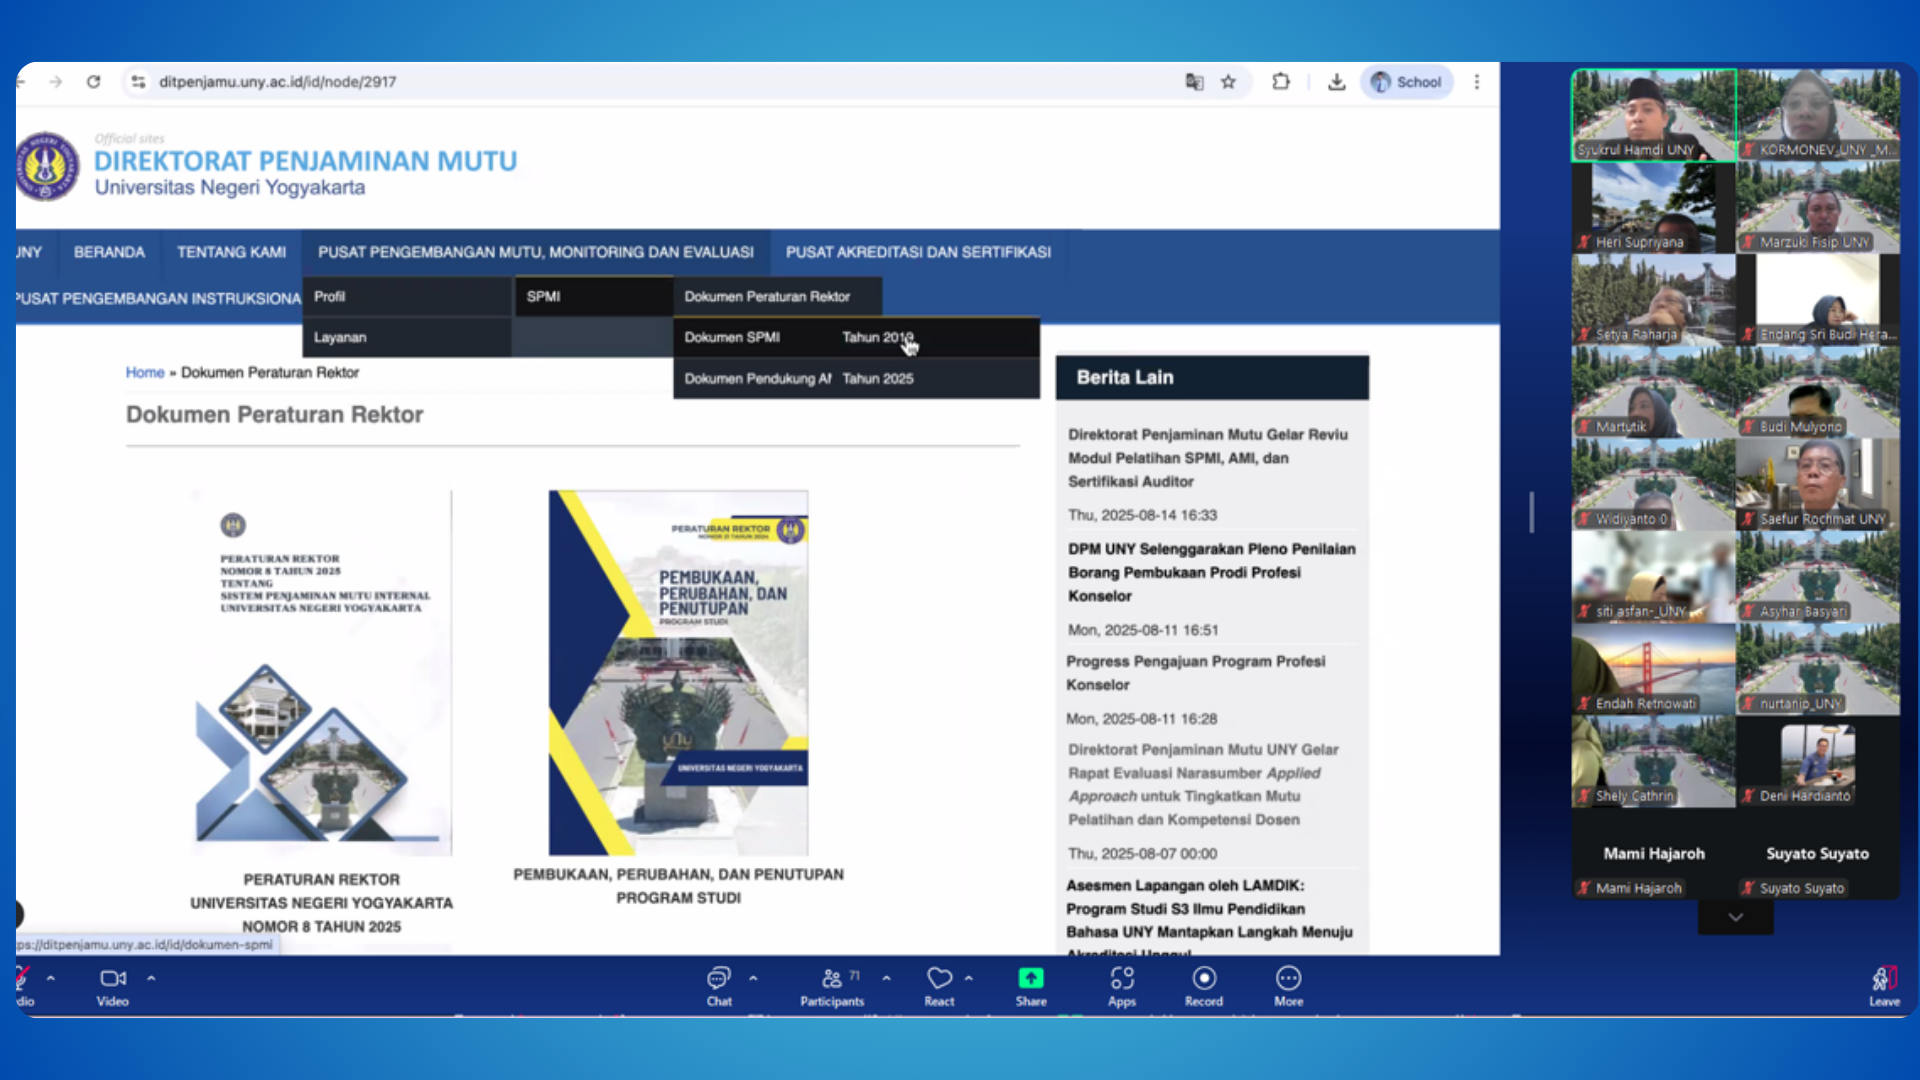Image resolution: width=1920 pixels, height=1080 pixels.
Task: Select Deni Hardianto video tile
Action: pyautogui.click(x=1818, y=761)
